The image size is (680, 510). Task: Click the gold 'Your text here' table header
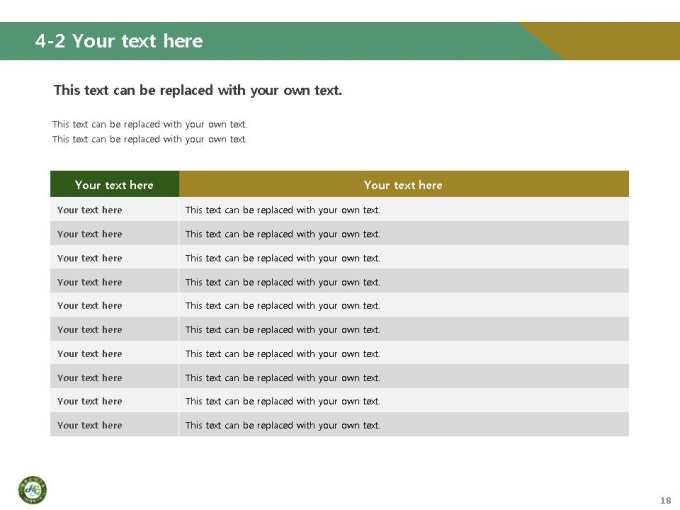click(x=404, y=184)
